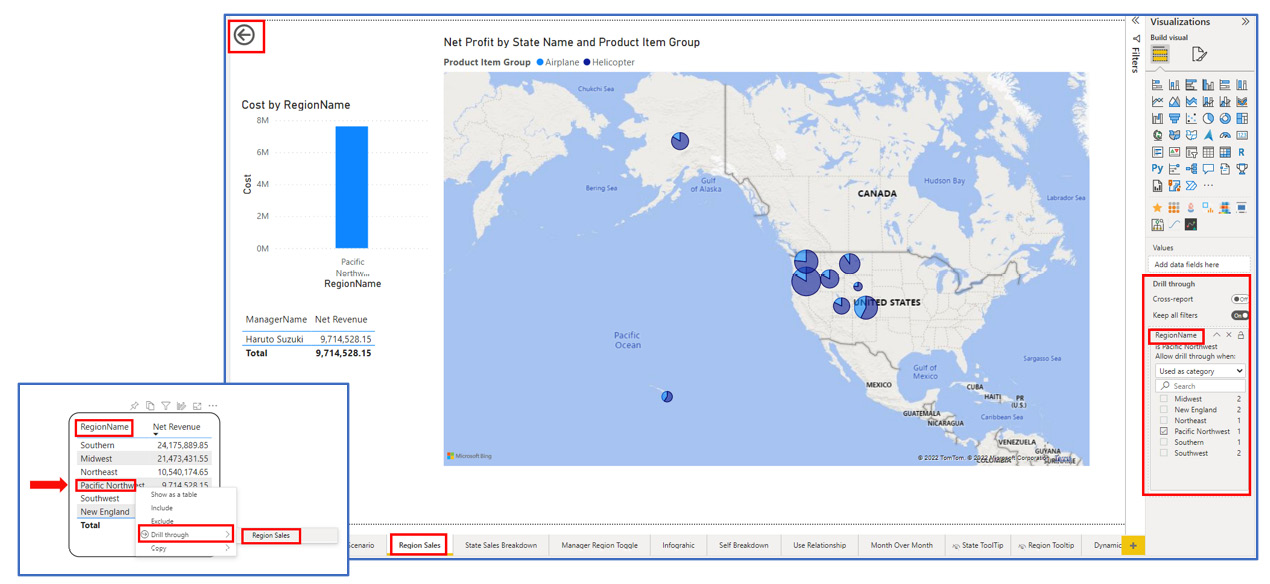Open the 'Used as category' dropdown

tap(1200, 371)
